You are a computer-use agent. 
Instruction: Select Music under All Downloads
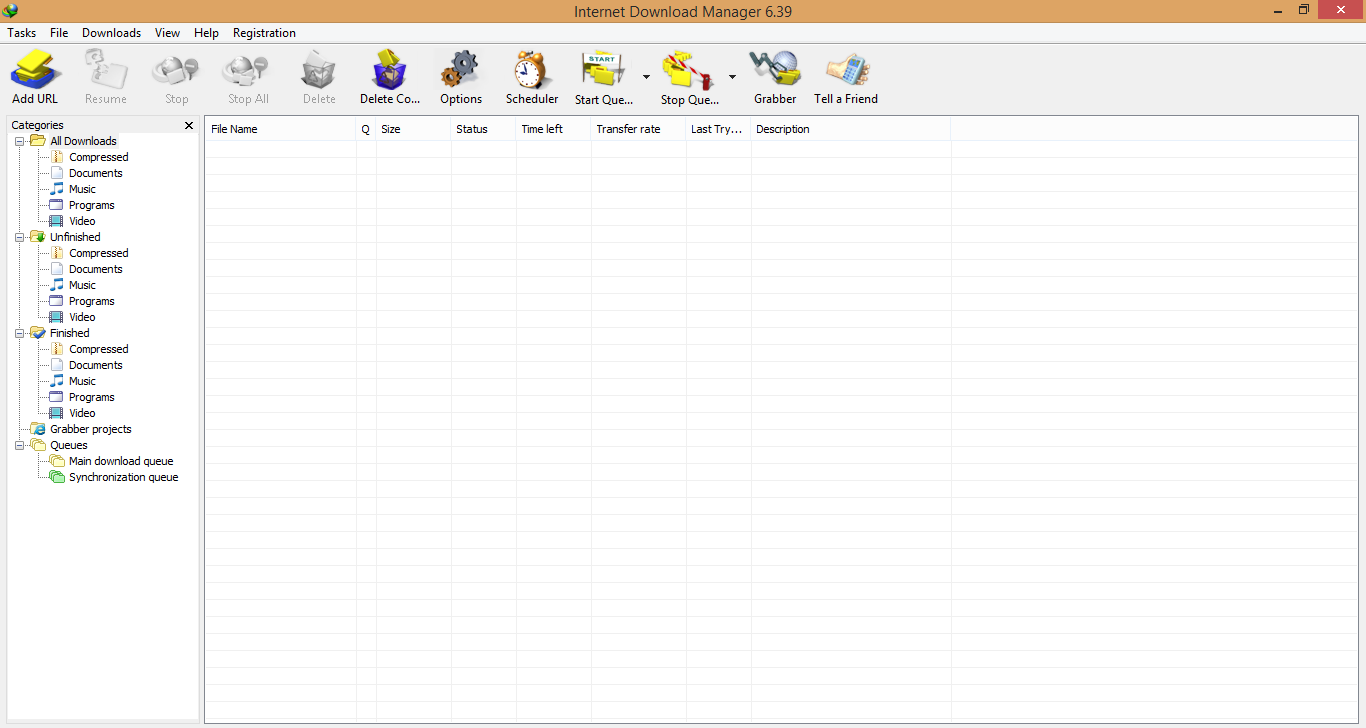(x=82, y=189)
